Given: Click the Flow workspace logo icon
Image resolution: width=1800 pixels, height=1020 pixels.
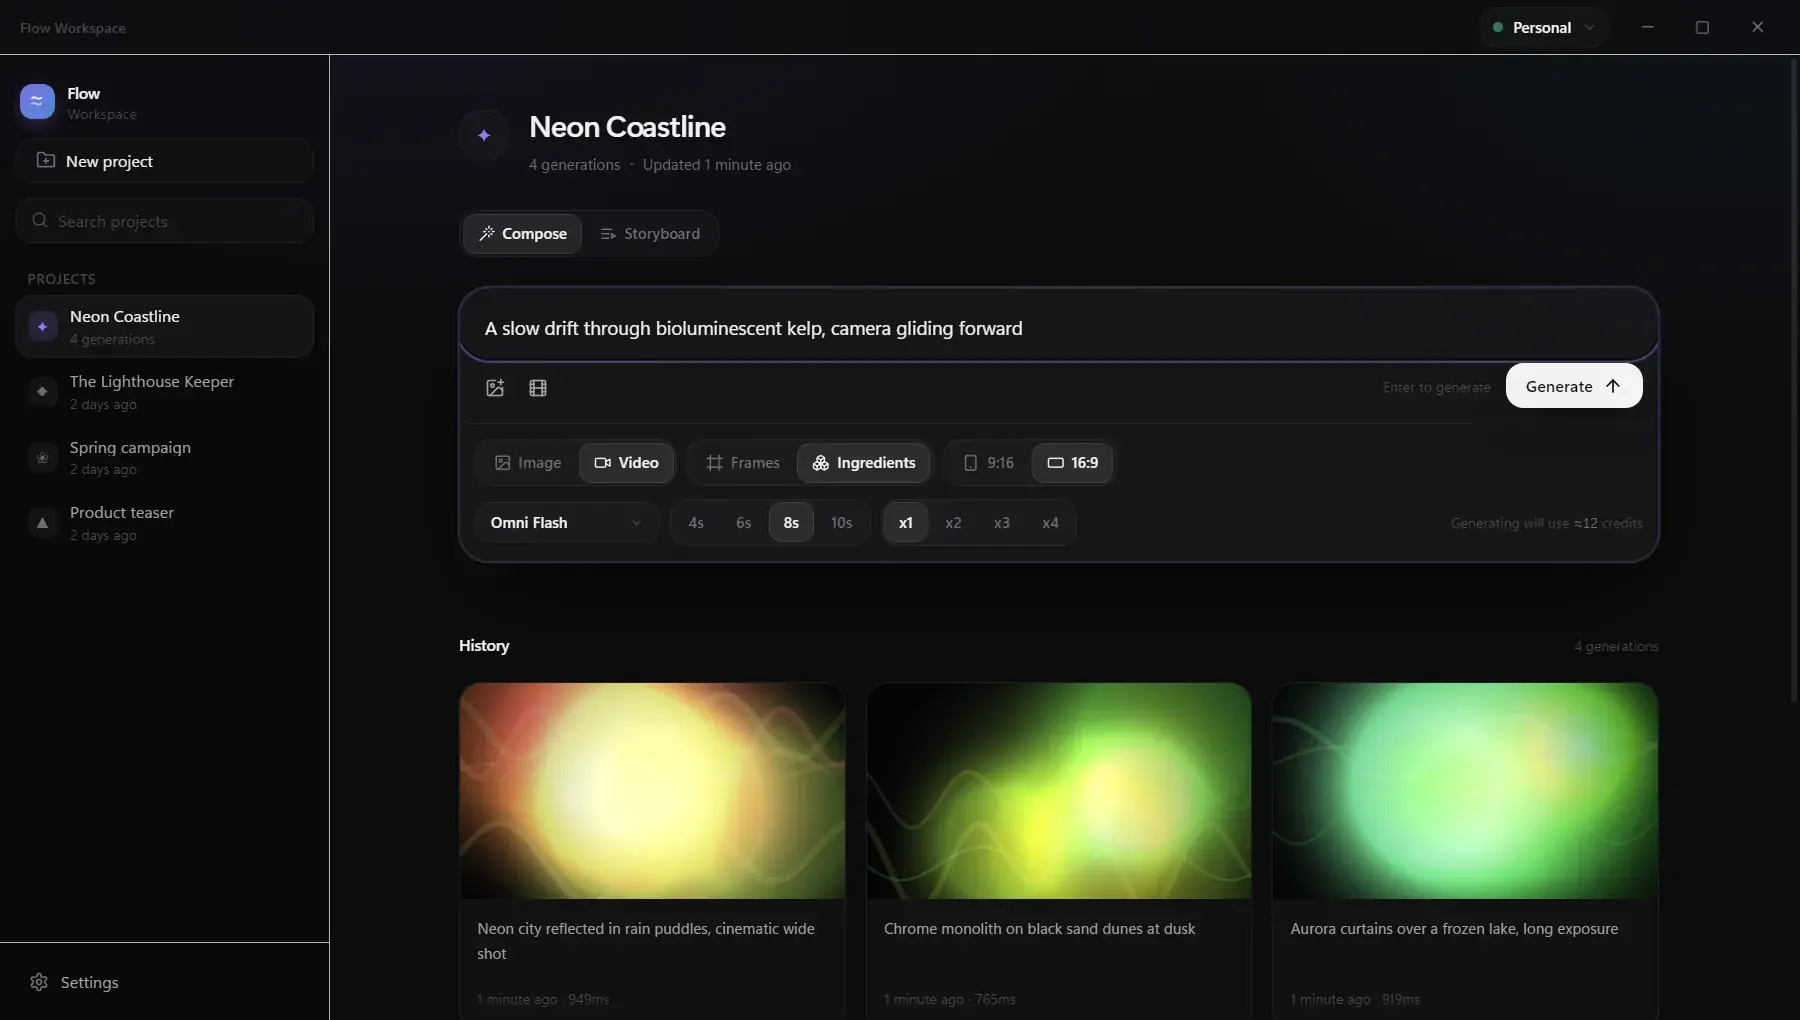Looking at the screenshot, I should pos(37,101).
